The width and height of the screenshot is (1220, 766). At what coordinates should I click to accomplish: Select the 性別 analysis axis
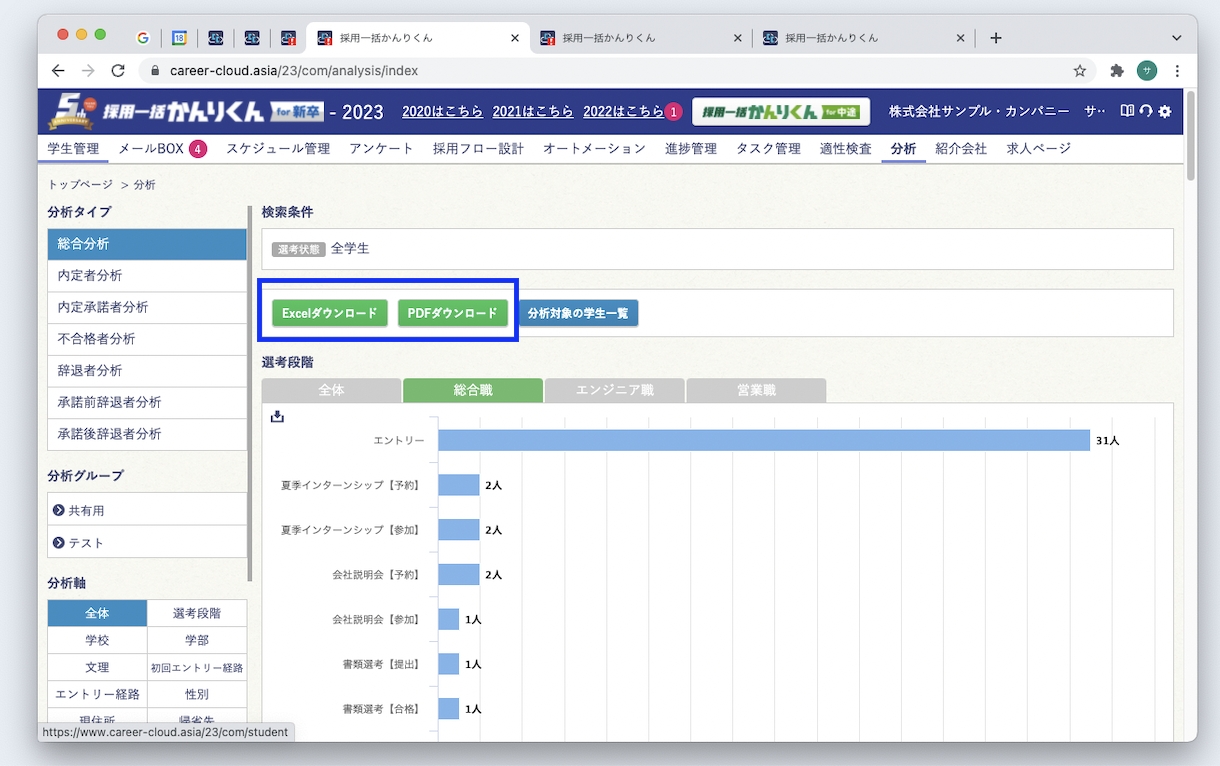point(197,694)
